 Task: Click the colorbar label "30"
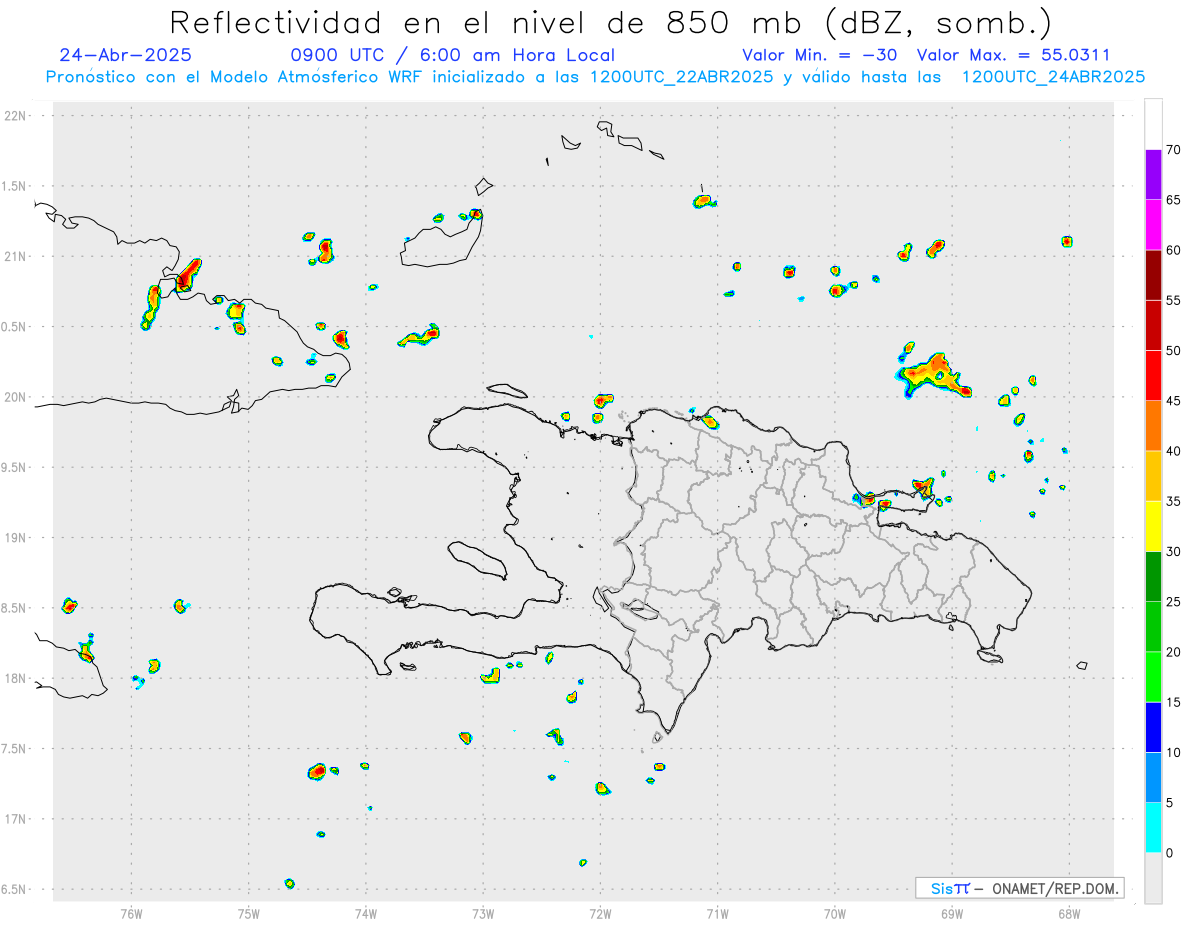(x=1174, y=552)
